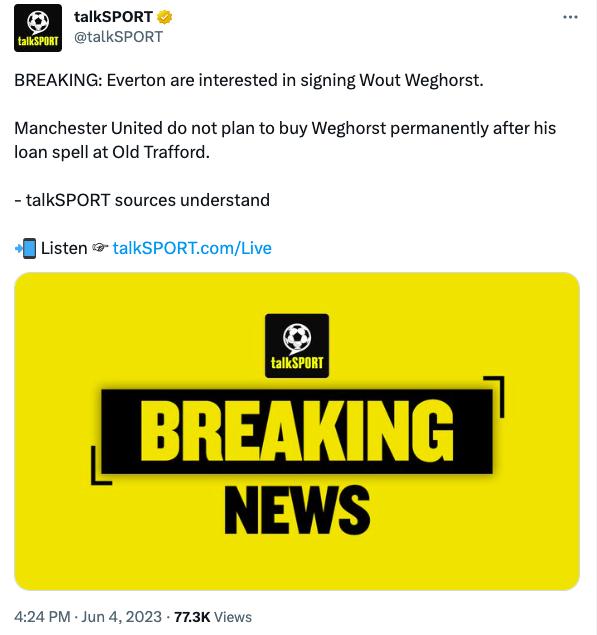Click the NEWS text in the yellow image

click(x=297, y=510)
